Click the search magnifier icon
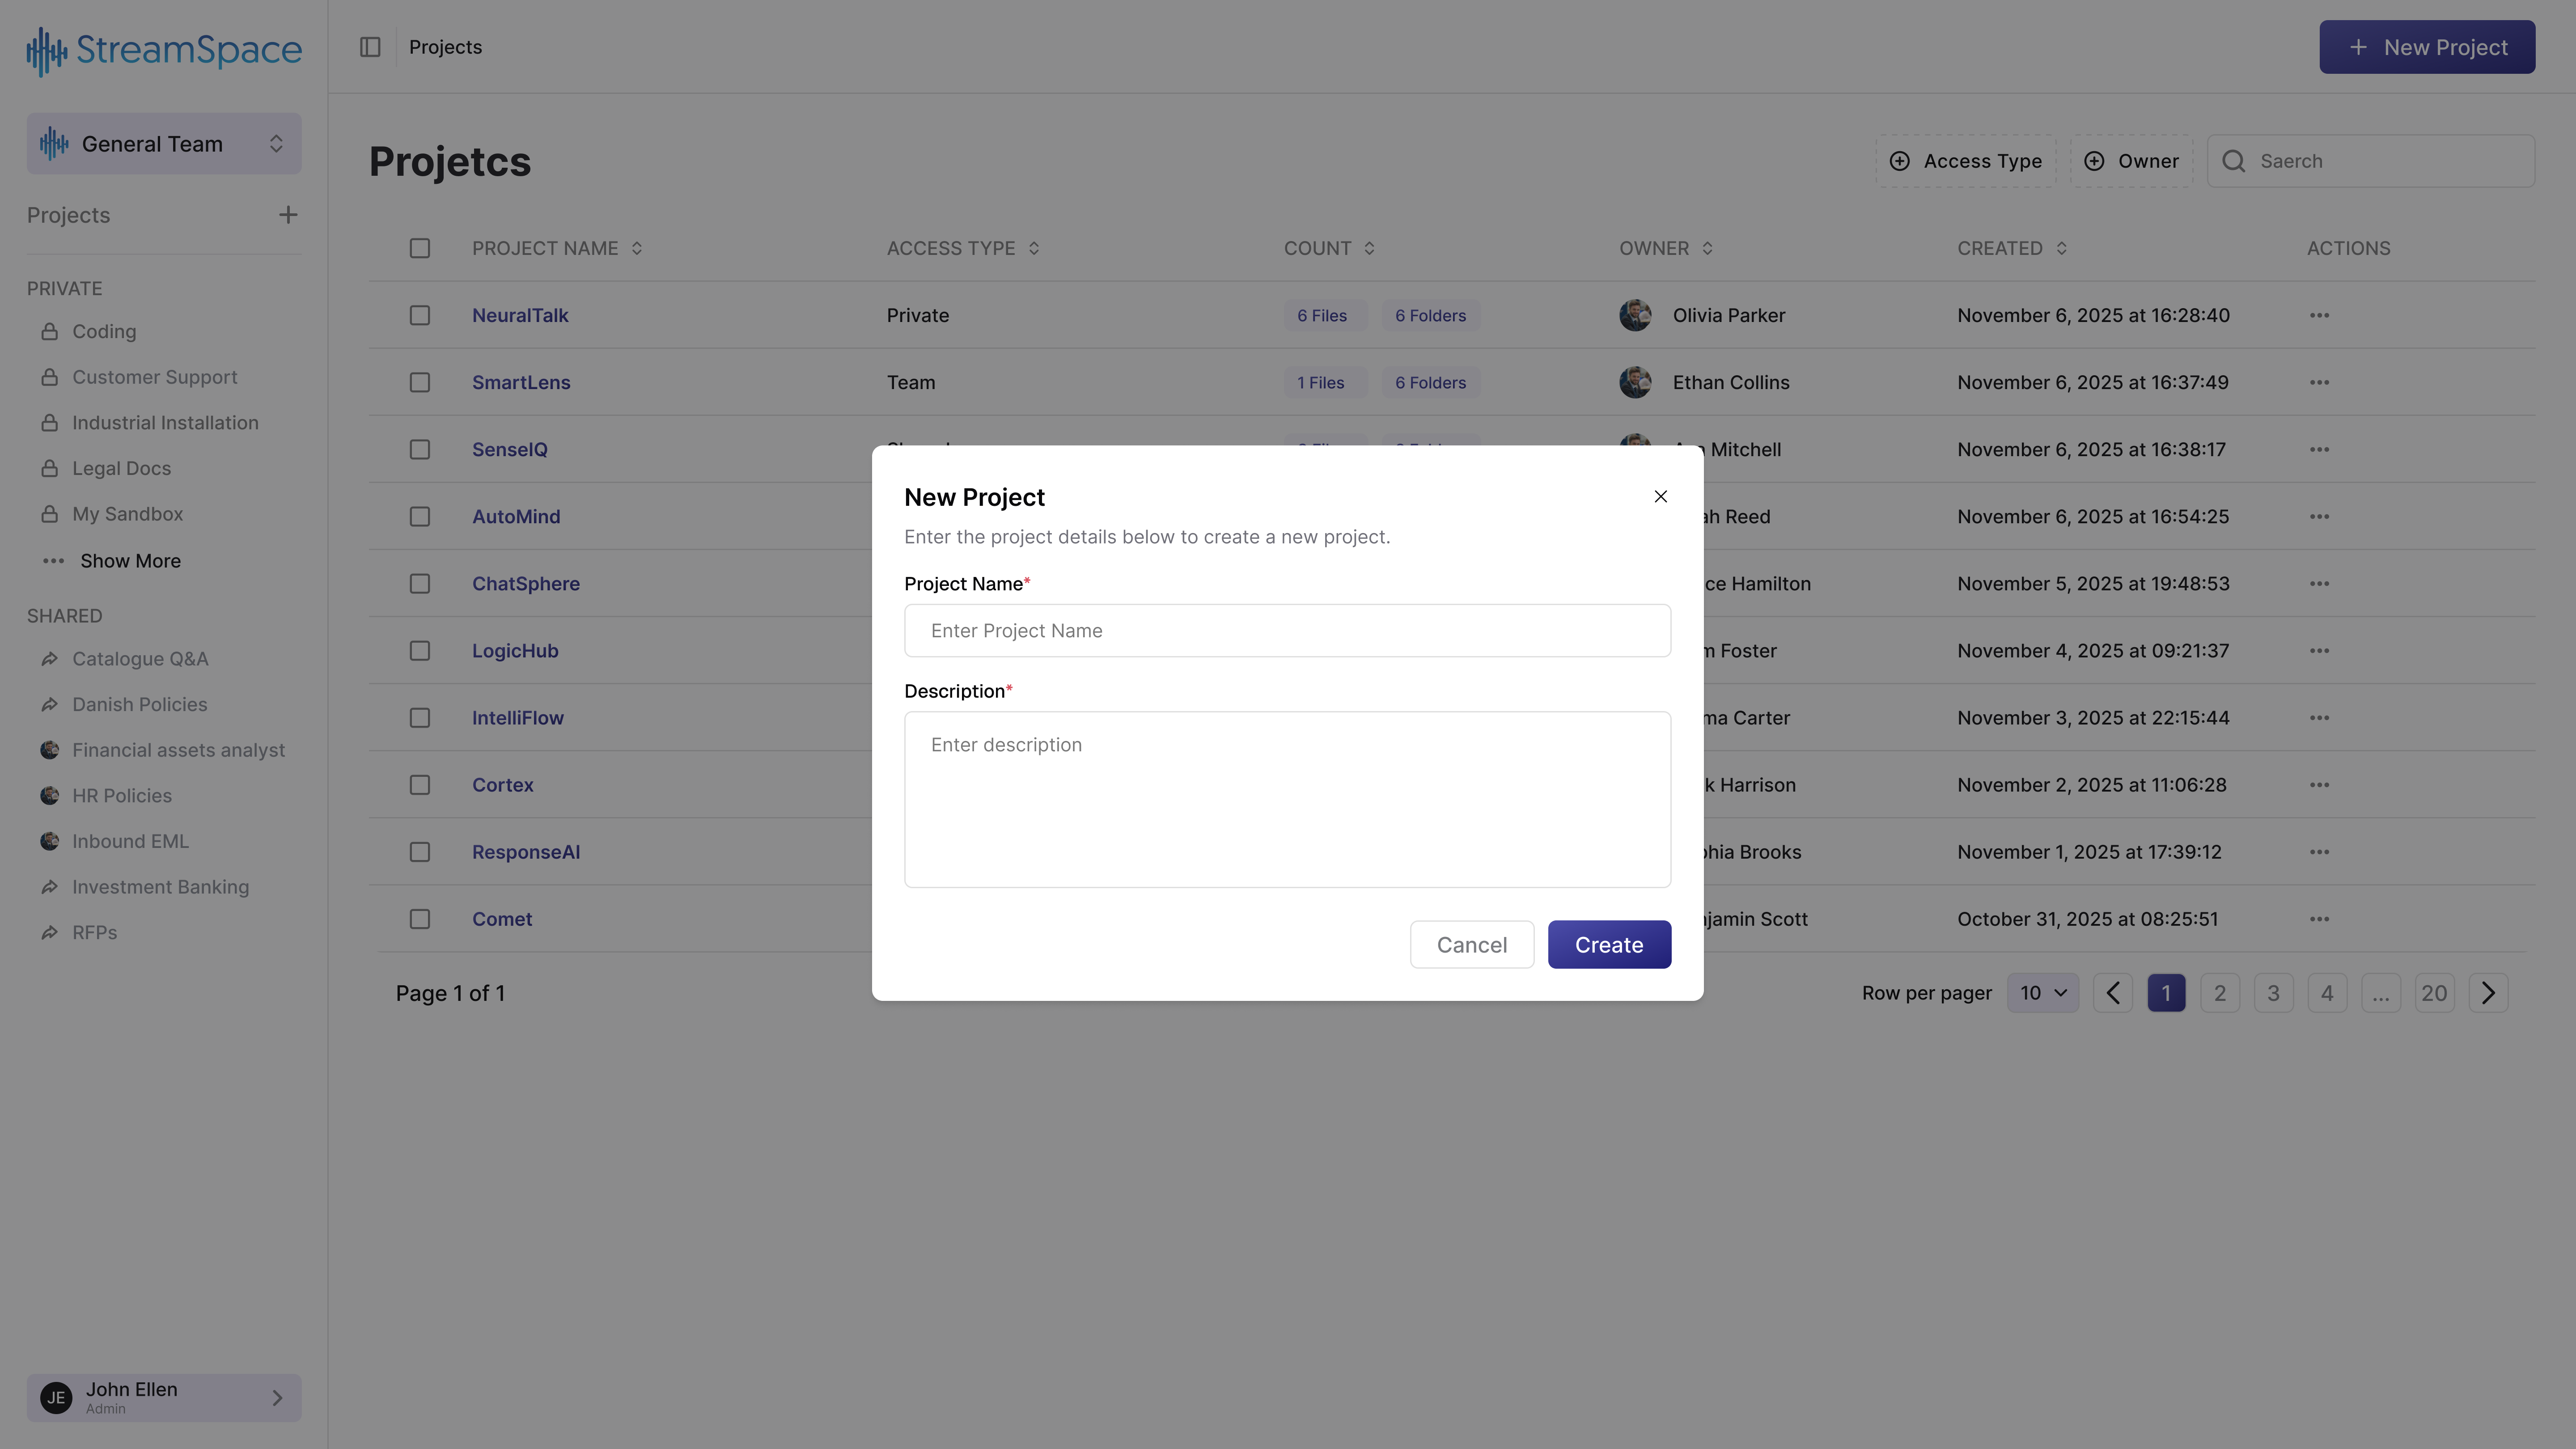Screen dimensions: 2576x1449 point(2233,161)
